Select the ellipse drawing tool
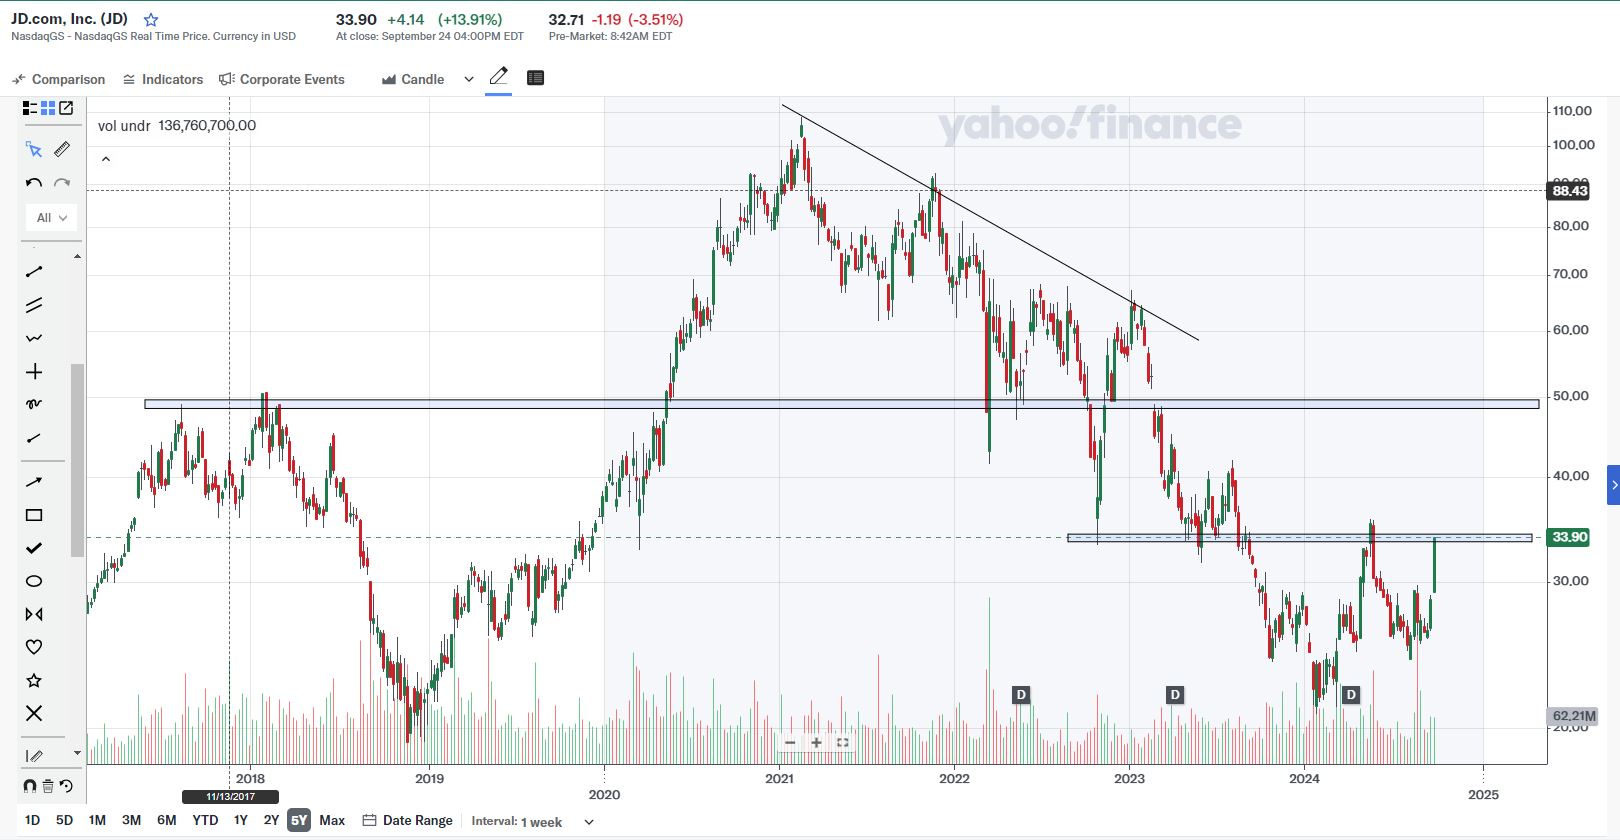This screenshot has width=1620, height=840. coord(34,581)
